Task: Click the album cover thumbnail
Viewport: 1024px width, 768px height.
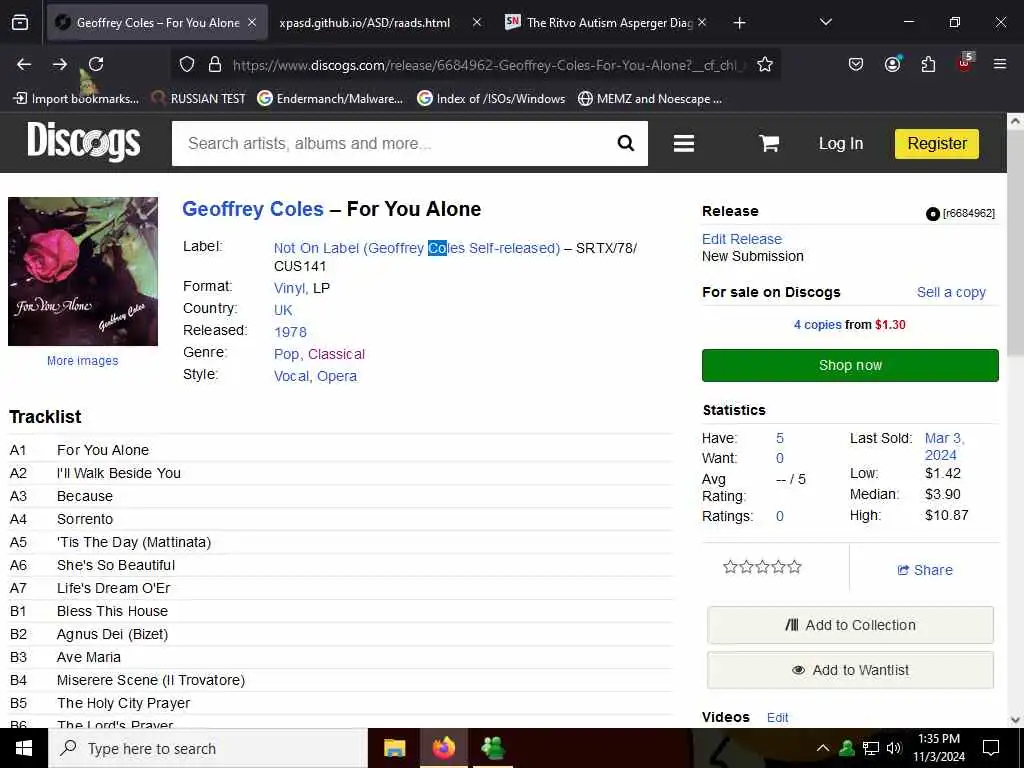Action: tap(83, 271)
